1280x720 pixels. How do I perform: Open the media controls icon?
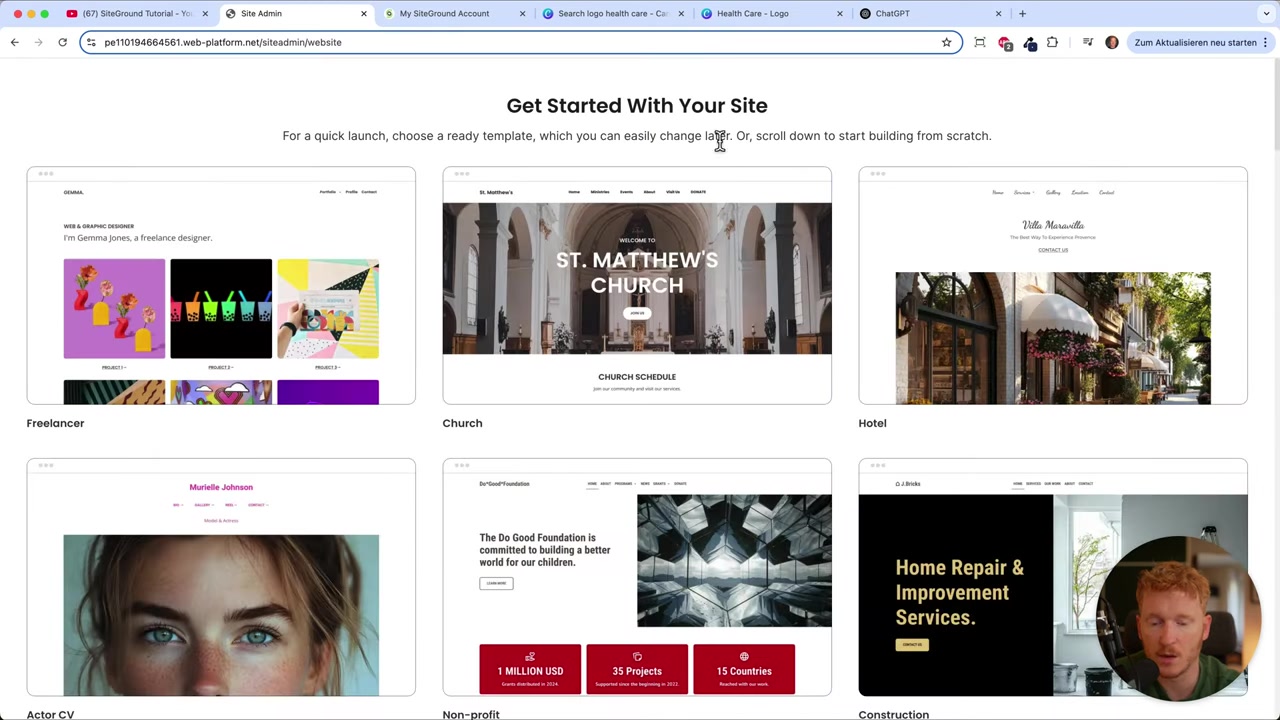(1088, 42)
